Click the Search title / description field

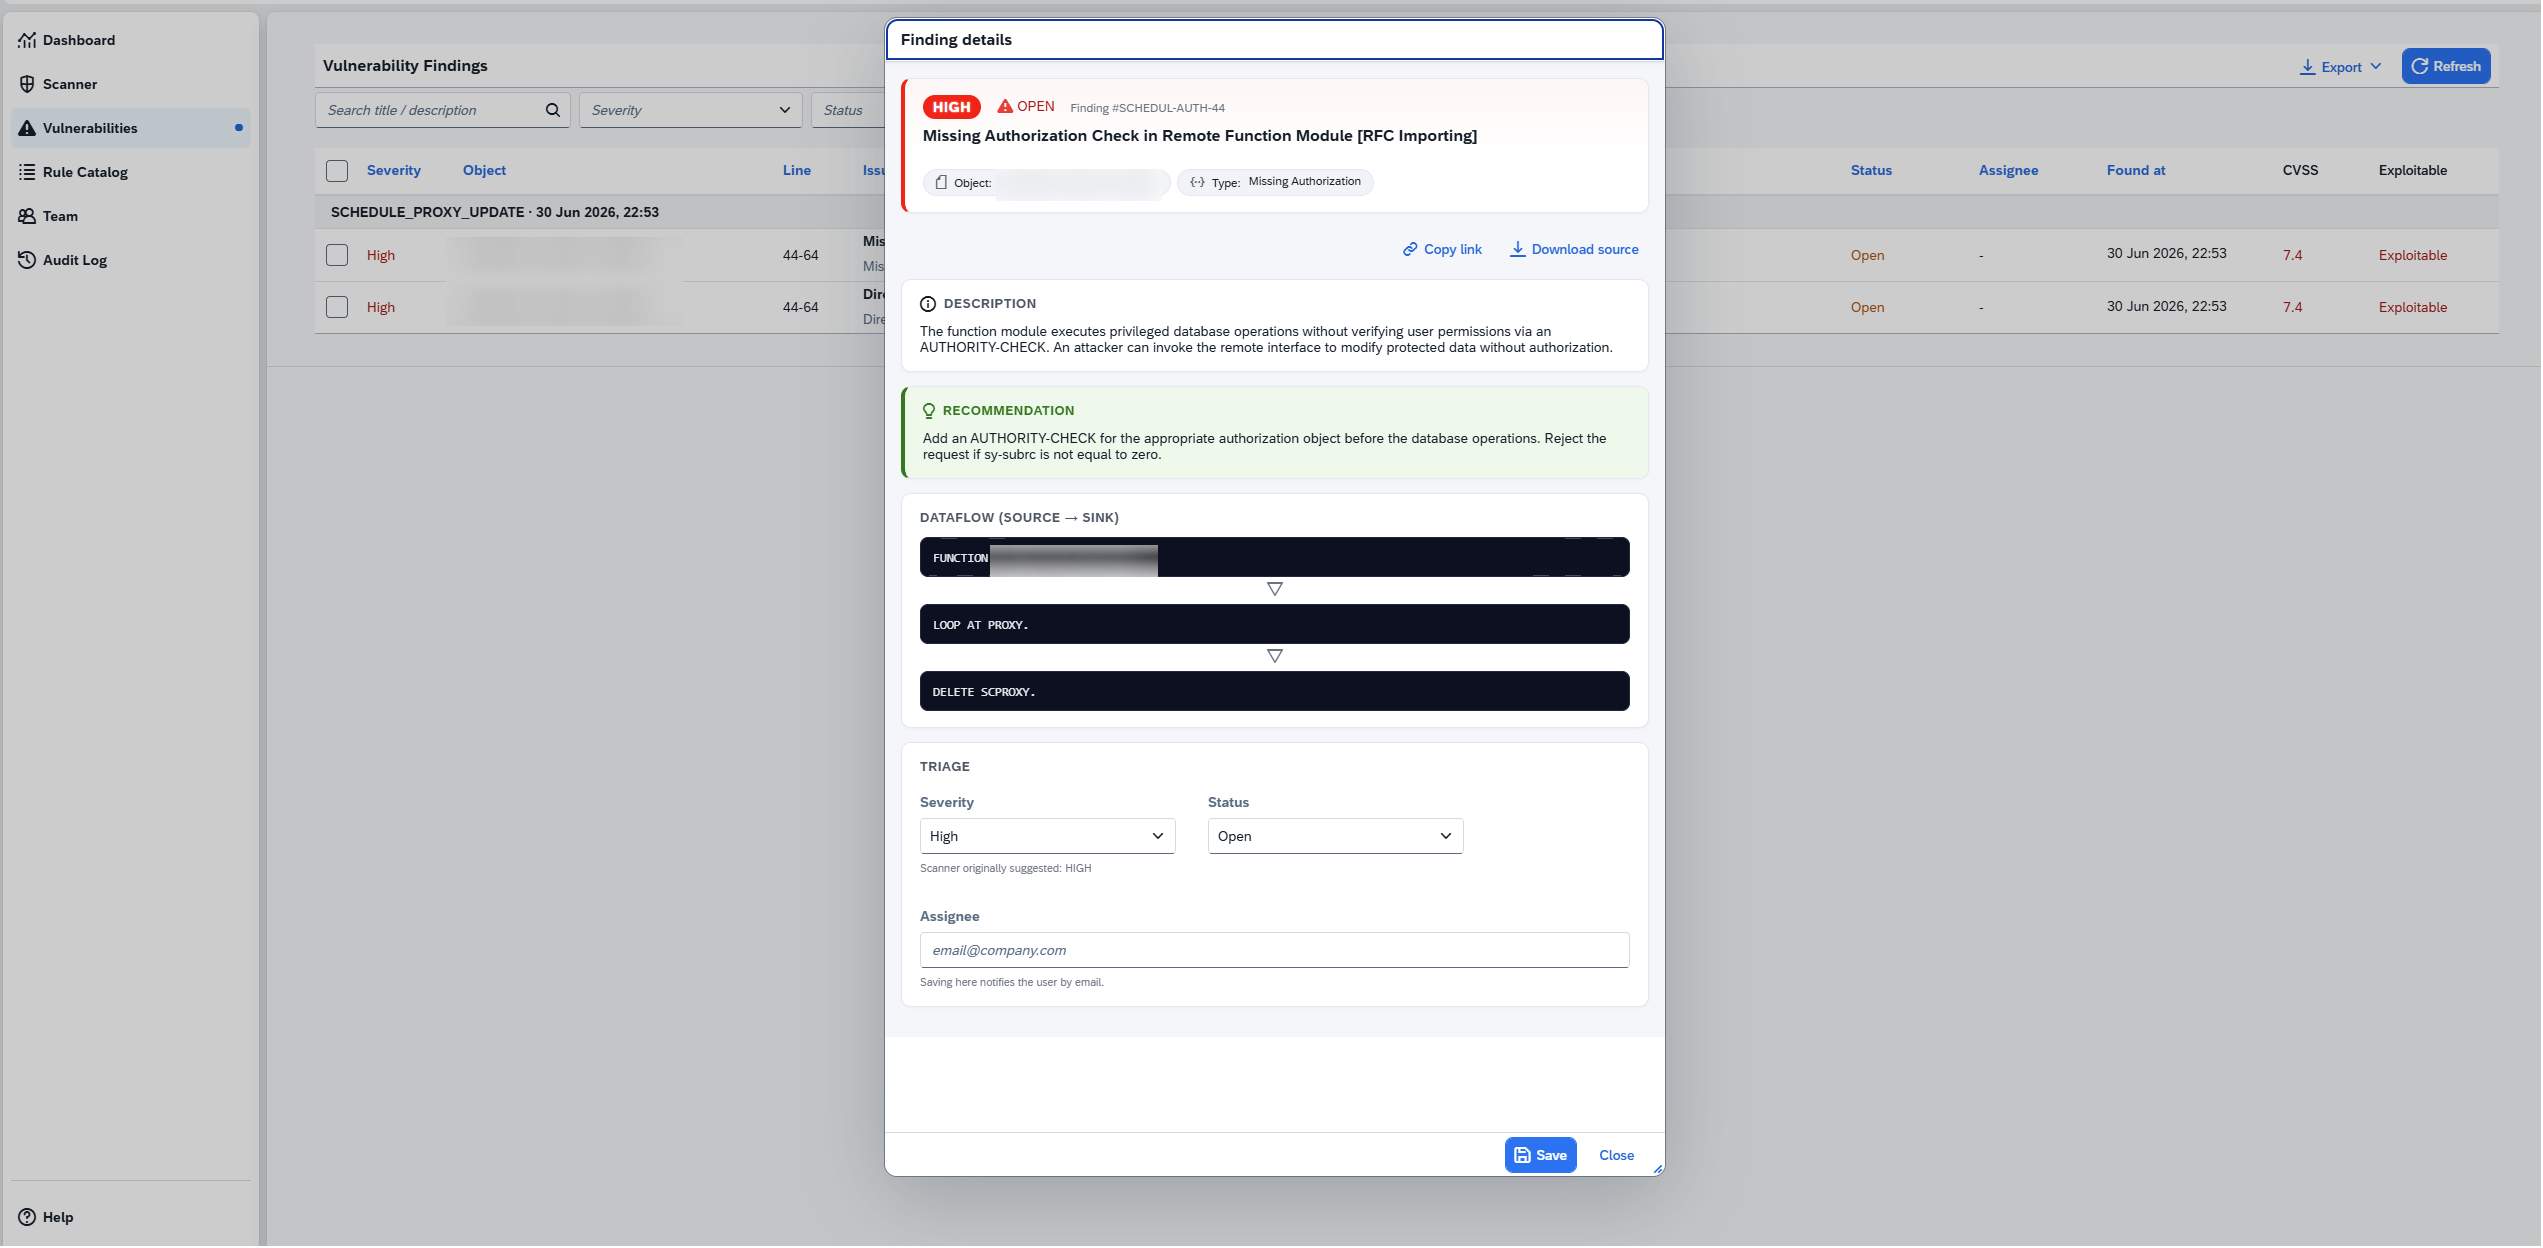442,110
